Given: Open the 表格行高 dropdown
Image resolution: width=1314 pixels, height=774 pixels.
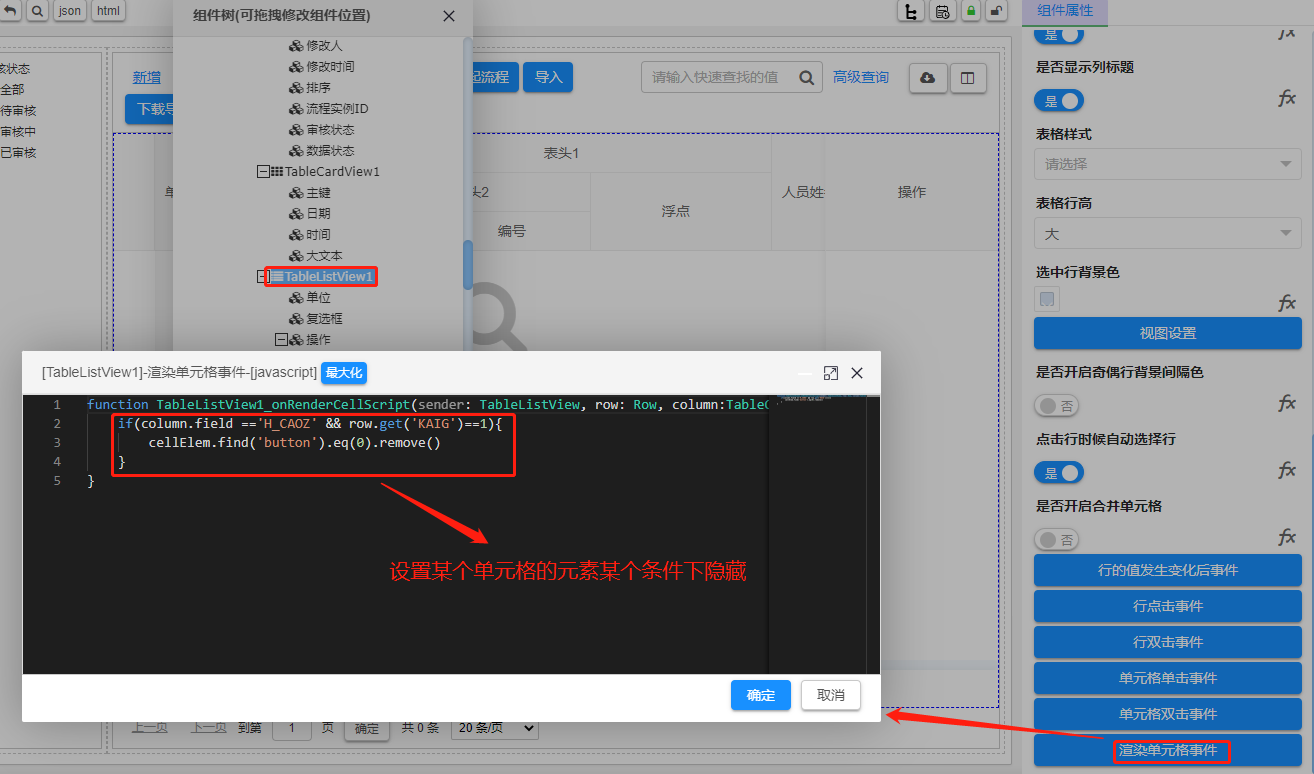Looking at the screenshot, I should 1167,234.
